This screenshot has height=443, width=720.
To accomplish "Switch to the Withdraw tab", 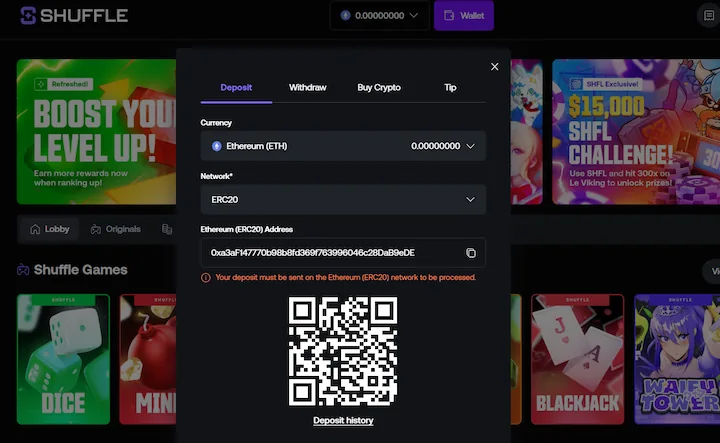I will coord(308,88).
